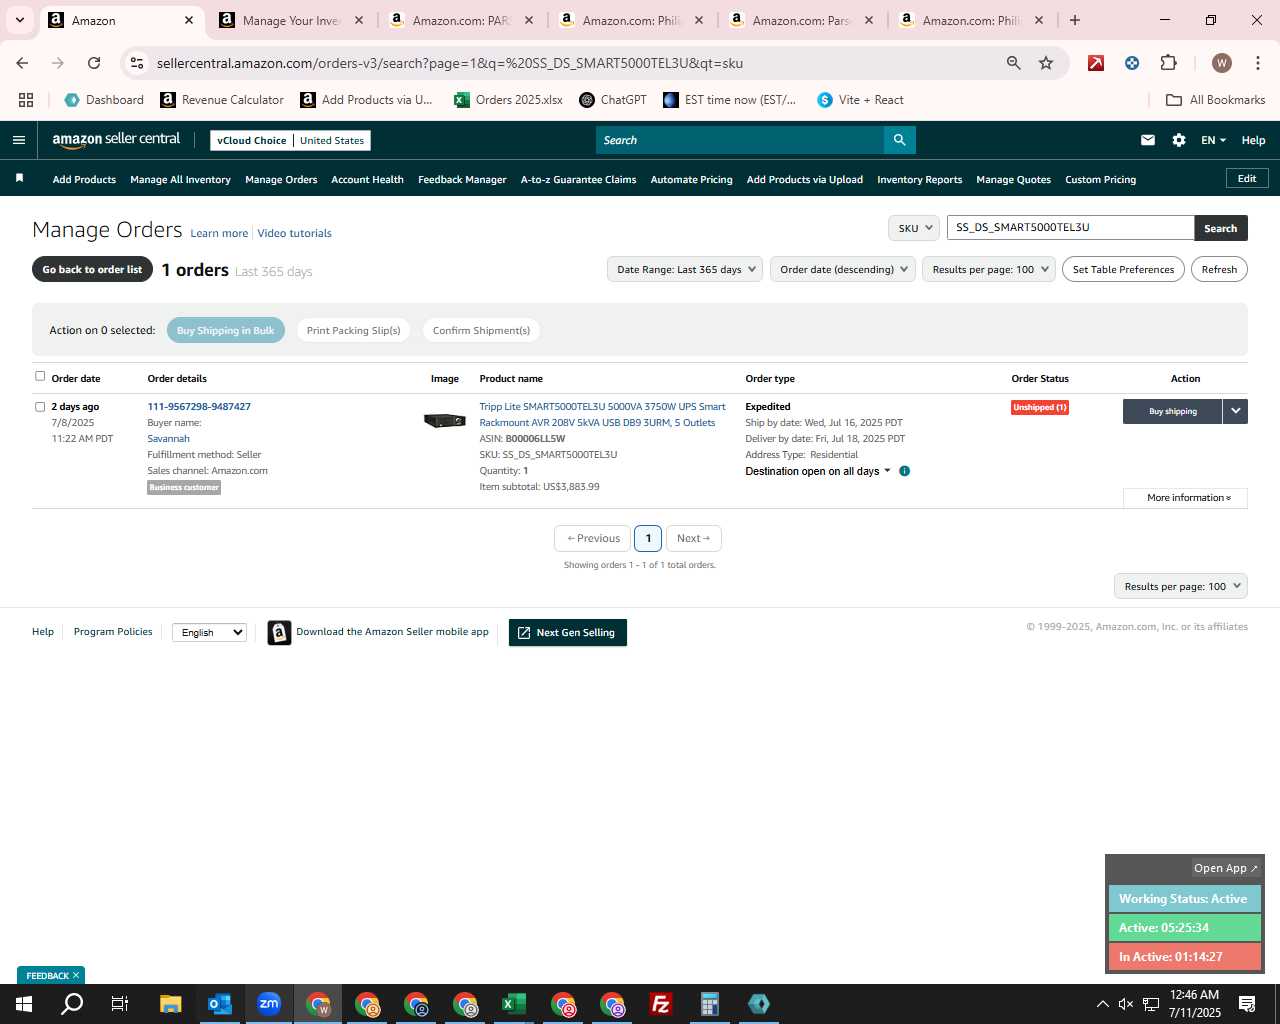
Task: Click the Buy shipping button
Action: click(1172, 411)
